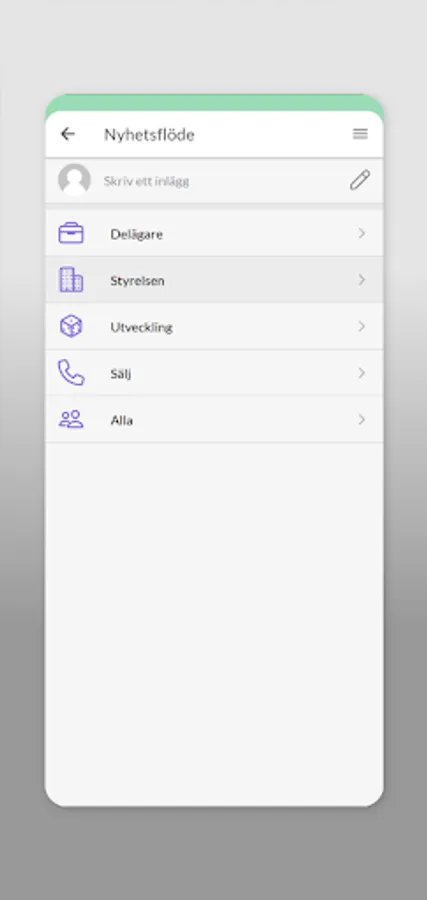Go back using the left arrow
Viewport: 427px width, 900px height.
click(x=68, y=134)
